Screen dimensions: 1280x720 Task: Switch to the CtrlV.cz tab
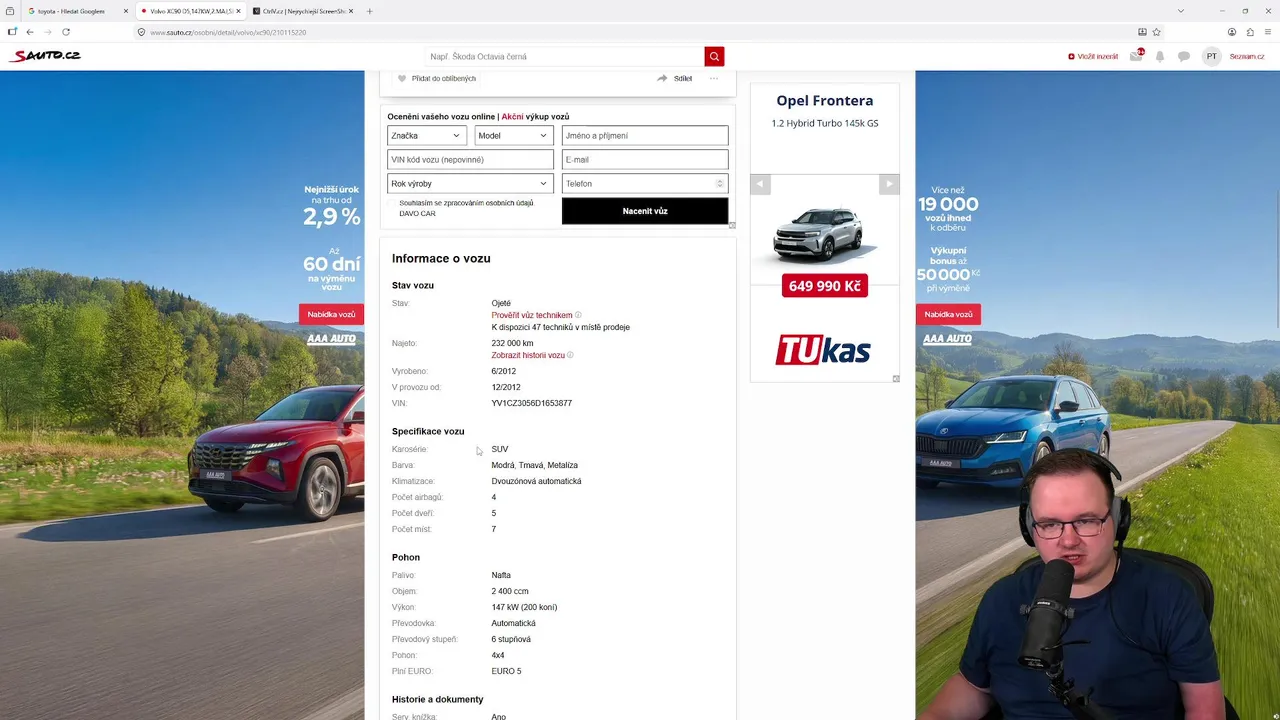pos(303,11)
